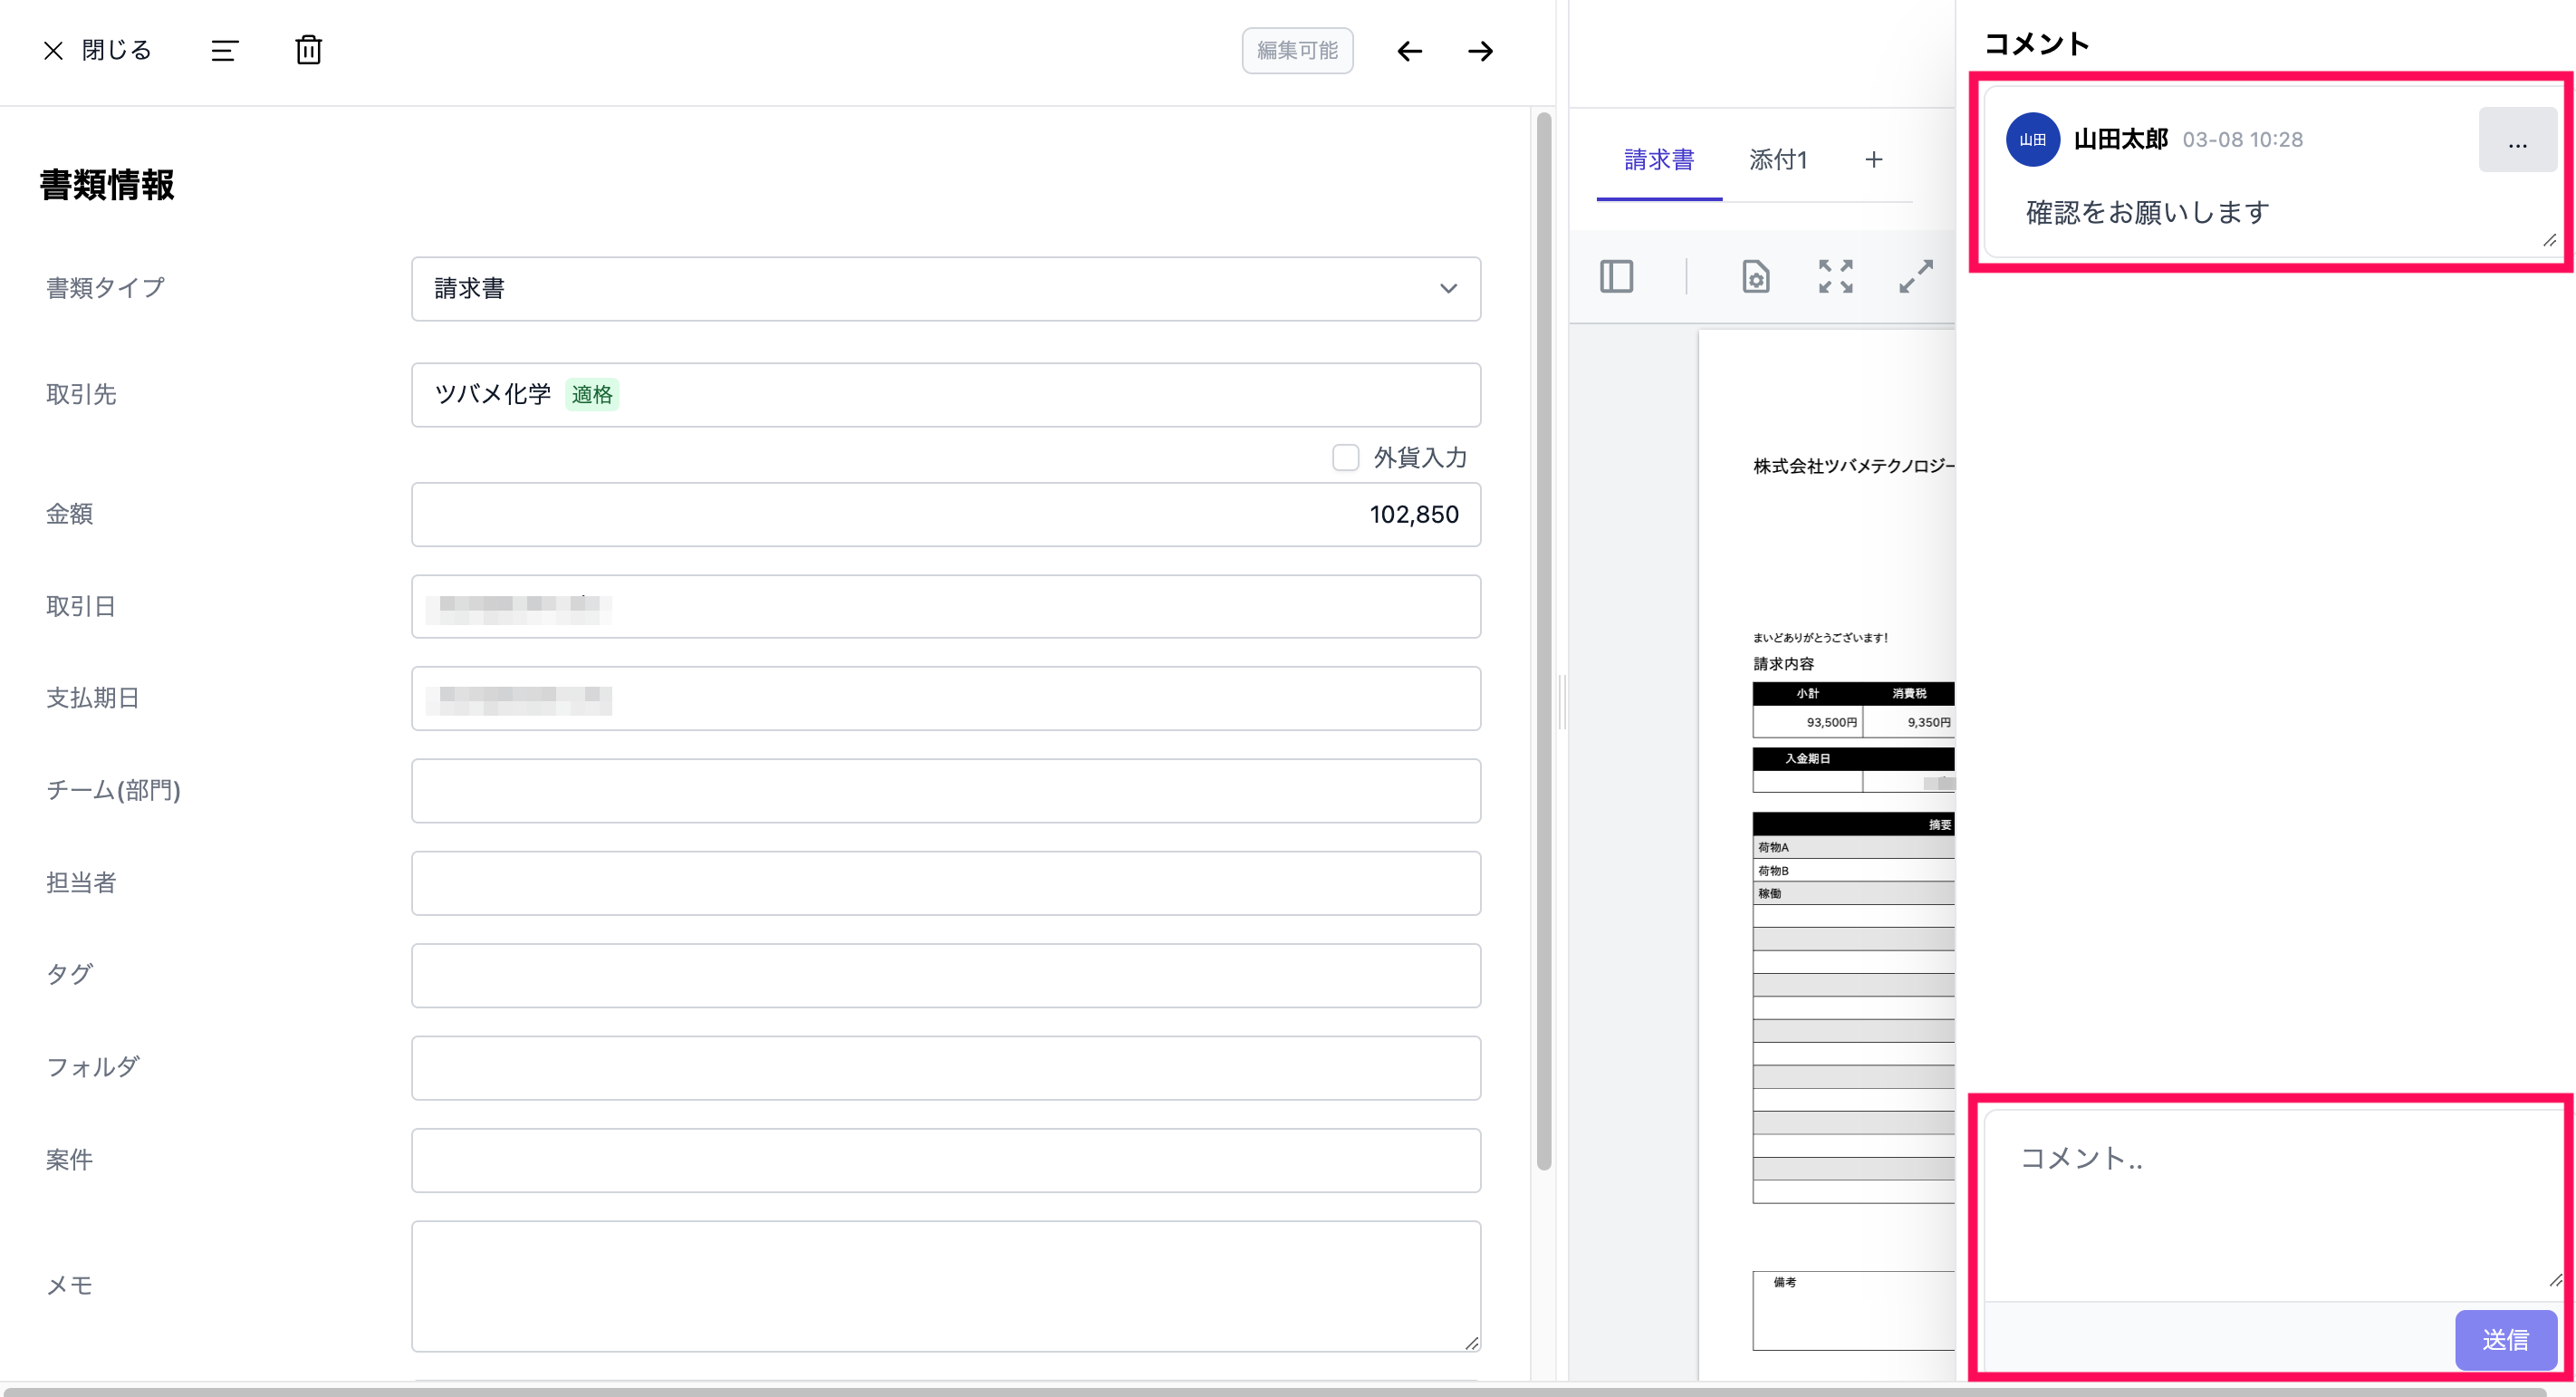2576x1397 pixels.
Task: Click the 金額 field showing 102,850
Action: point(945,515)
